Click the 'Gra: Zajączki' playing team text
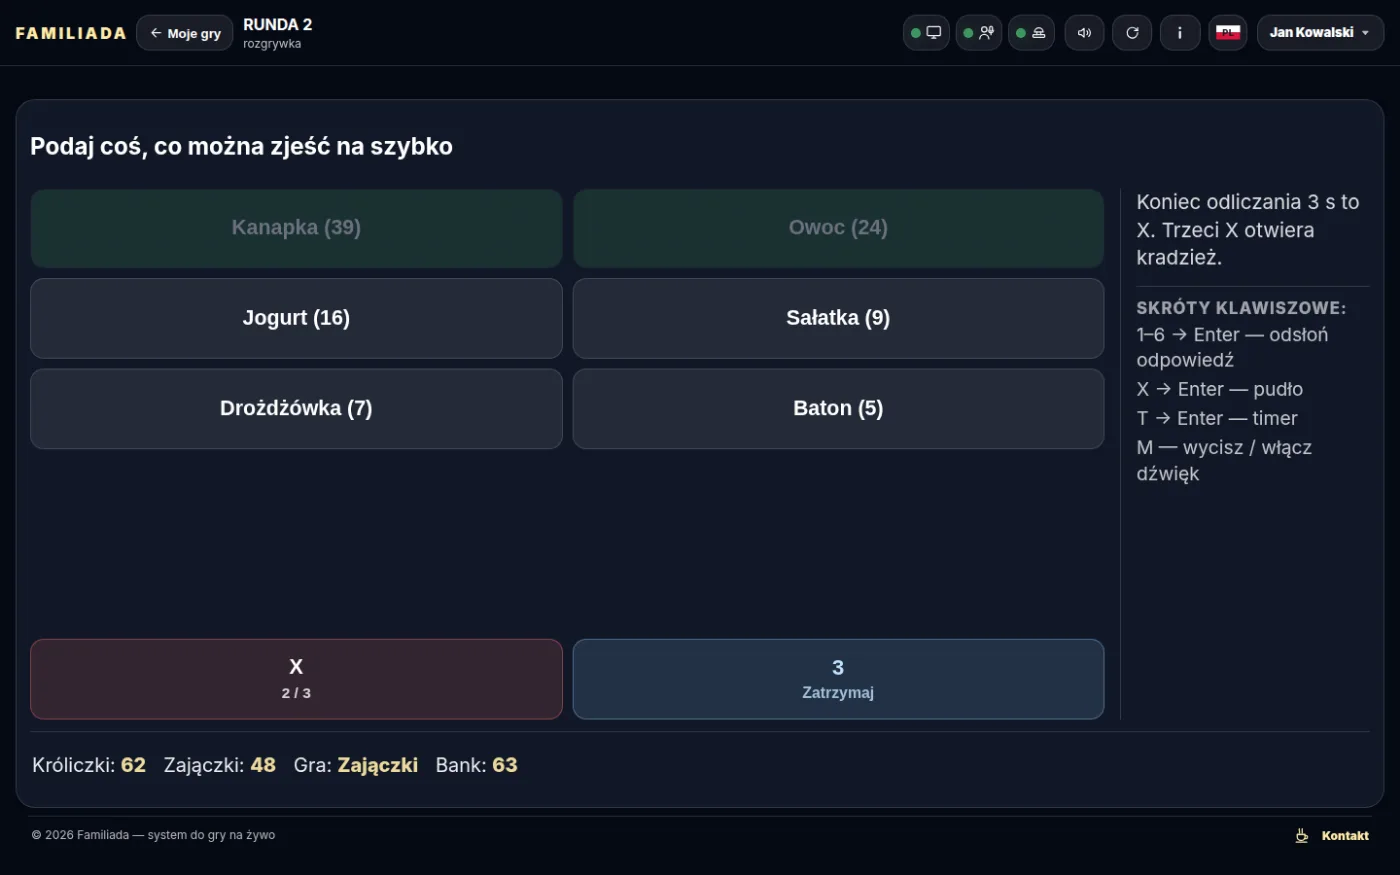 (356, 765)
